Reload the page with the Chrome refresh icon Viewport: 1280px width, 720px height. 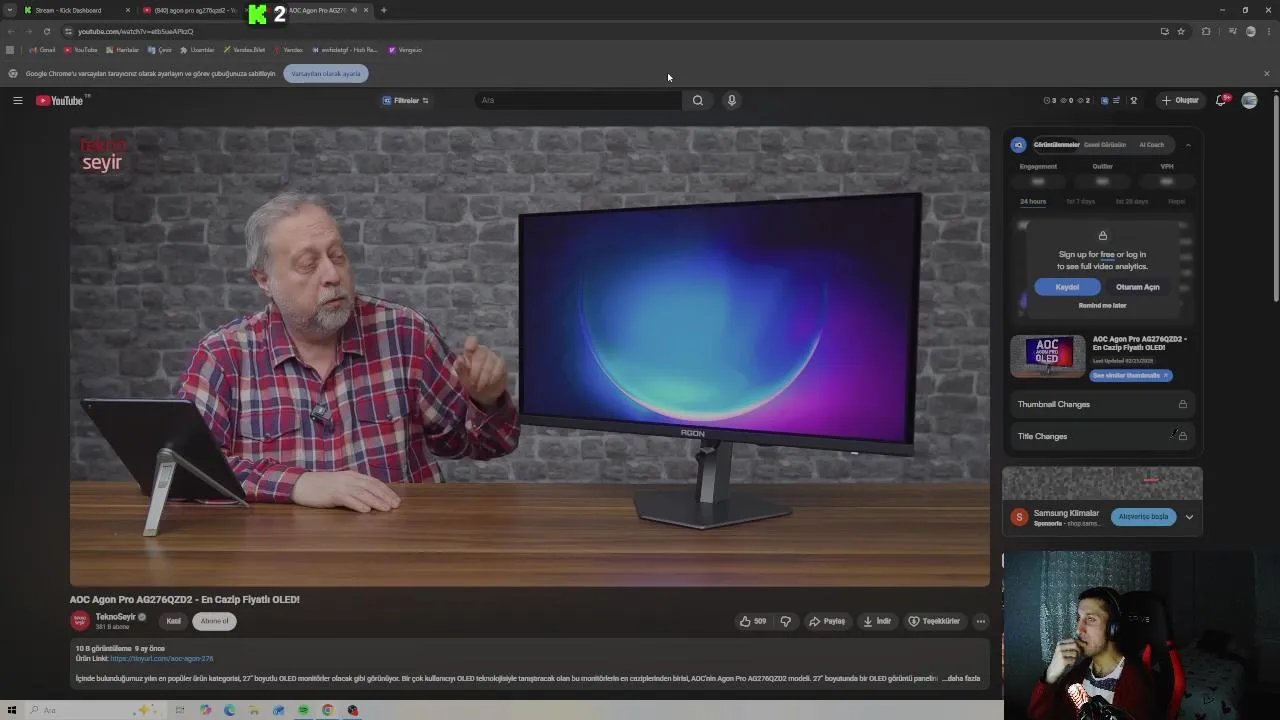point(46,31)
